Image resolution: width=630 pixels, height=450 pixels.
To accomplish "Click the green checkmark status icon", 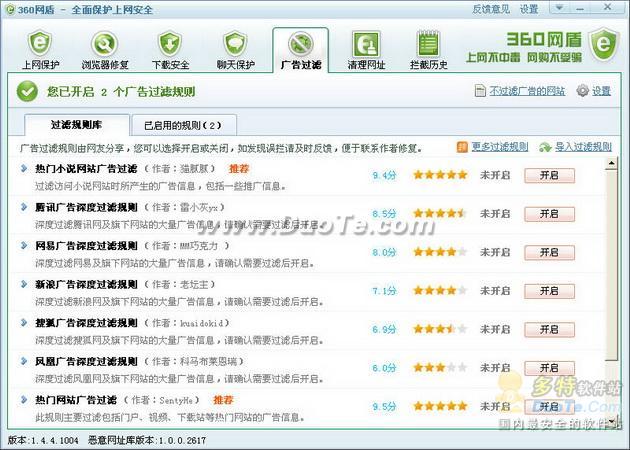I will tap(27, 91).
